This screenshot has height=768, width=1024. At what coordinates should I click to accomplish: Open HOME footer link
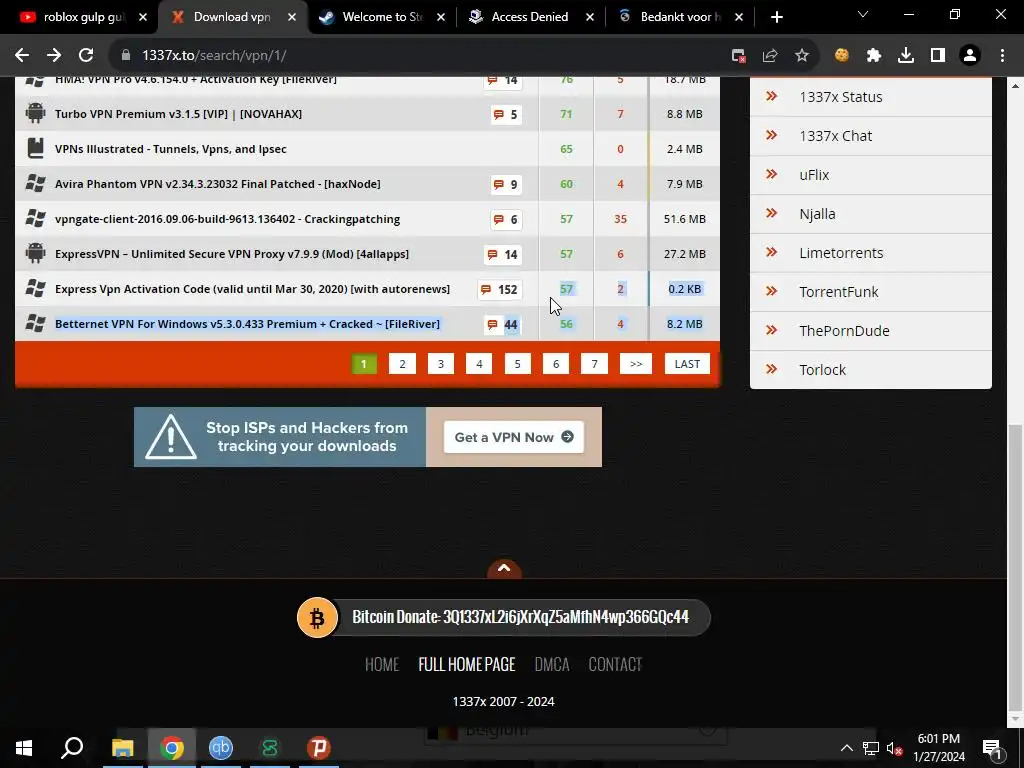382,664
